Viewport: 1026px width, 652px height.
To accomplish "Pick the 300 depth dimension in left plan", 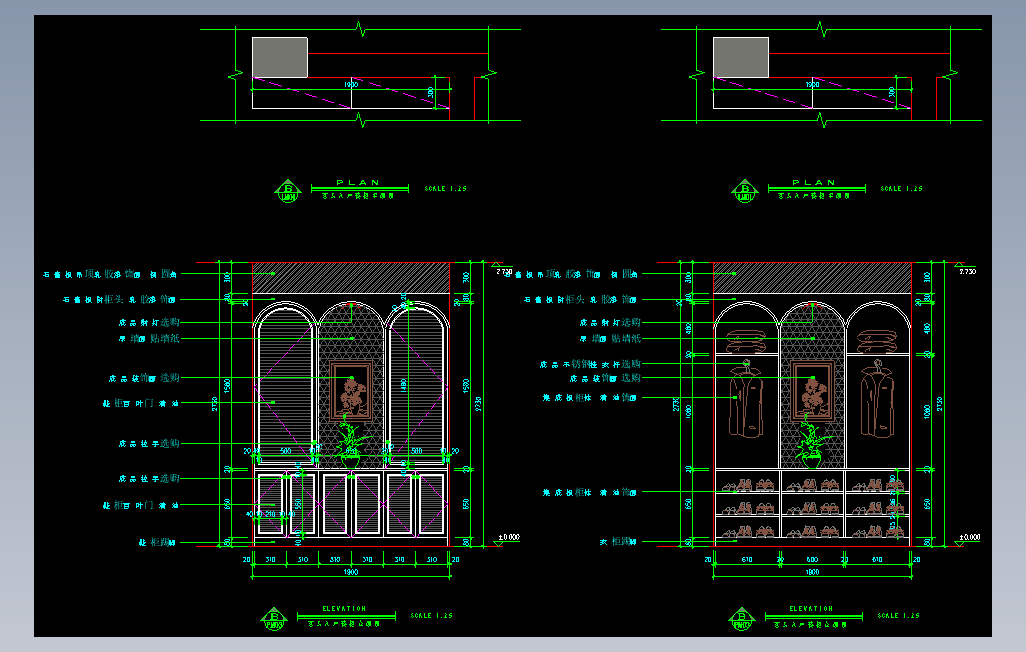I will click(x=430, y=92).
